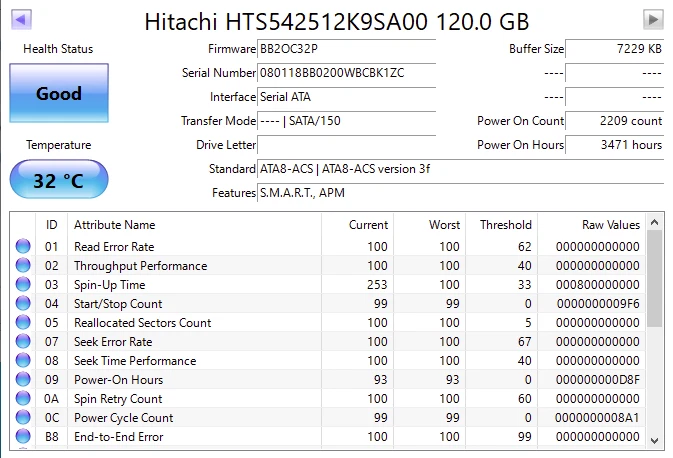Click the Worst column header

coord(429,224)
